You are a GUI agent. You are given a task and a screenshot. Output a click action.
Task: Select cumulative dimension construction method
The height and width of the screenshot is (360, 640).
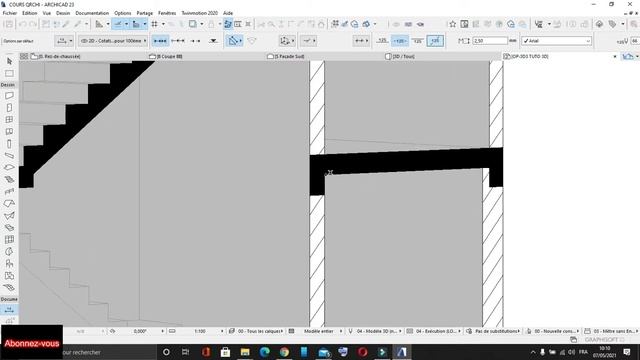178,41
